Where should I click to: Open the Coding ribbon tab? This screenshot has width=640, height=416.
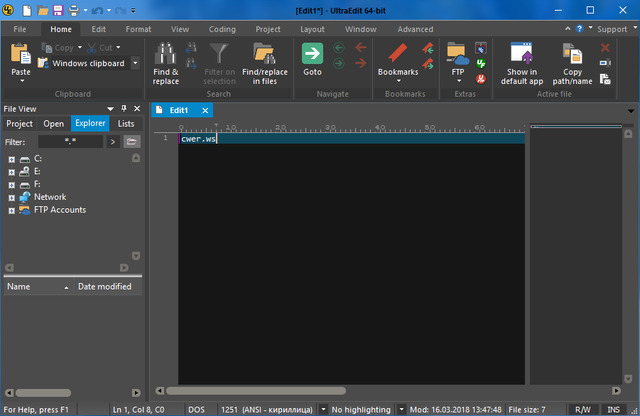point(222,29)
